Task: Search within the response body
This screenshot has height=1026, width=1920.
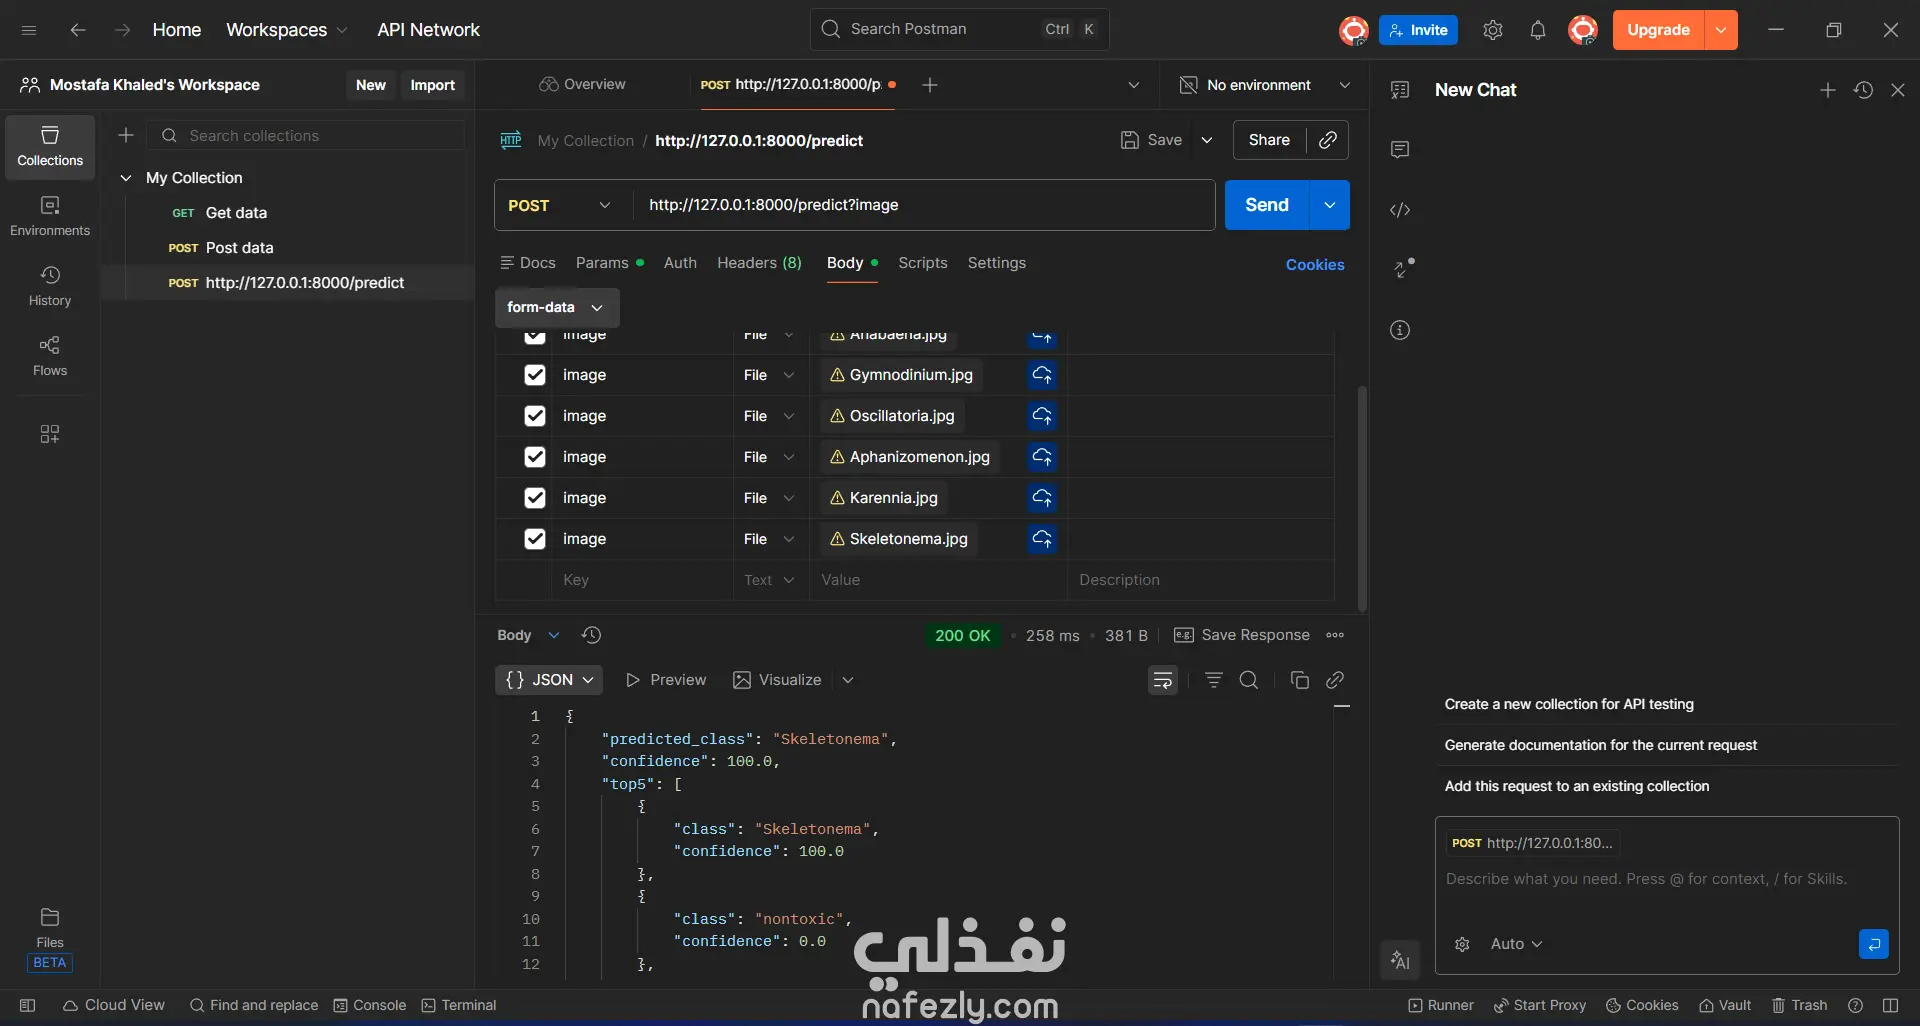Action: (1249, 680)
